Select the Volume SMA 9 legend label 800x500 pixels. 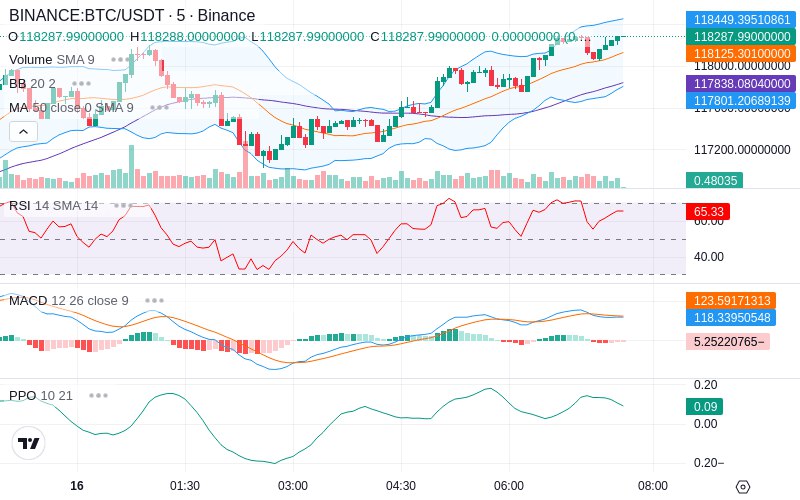[x=52, y=60]
